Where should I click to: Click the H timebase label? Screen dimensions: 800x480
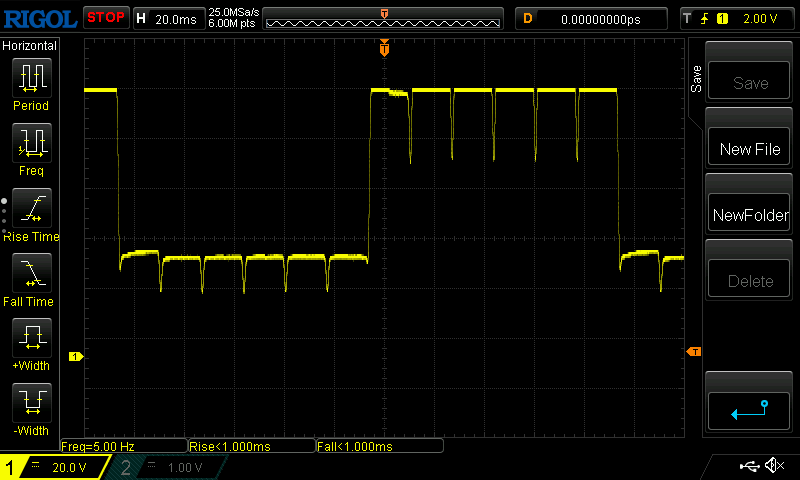pyautogui.click(x=141, y=19)
